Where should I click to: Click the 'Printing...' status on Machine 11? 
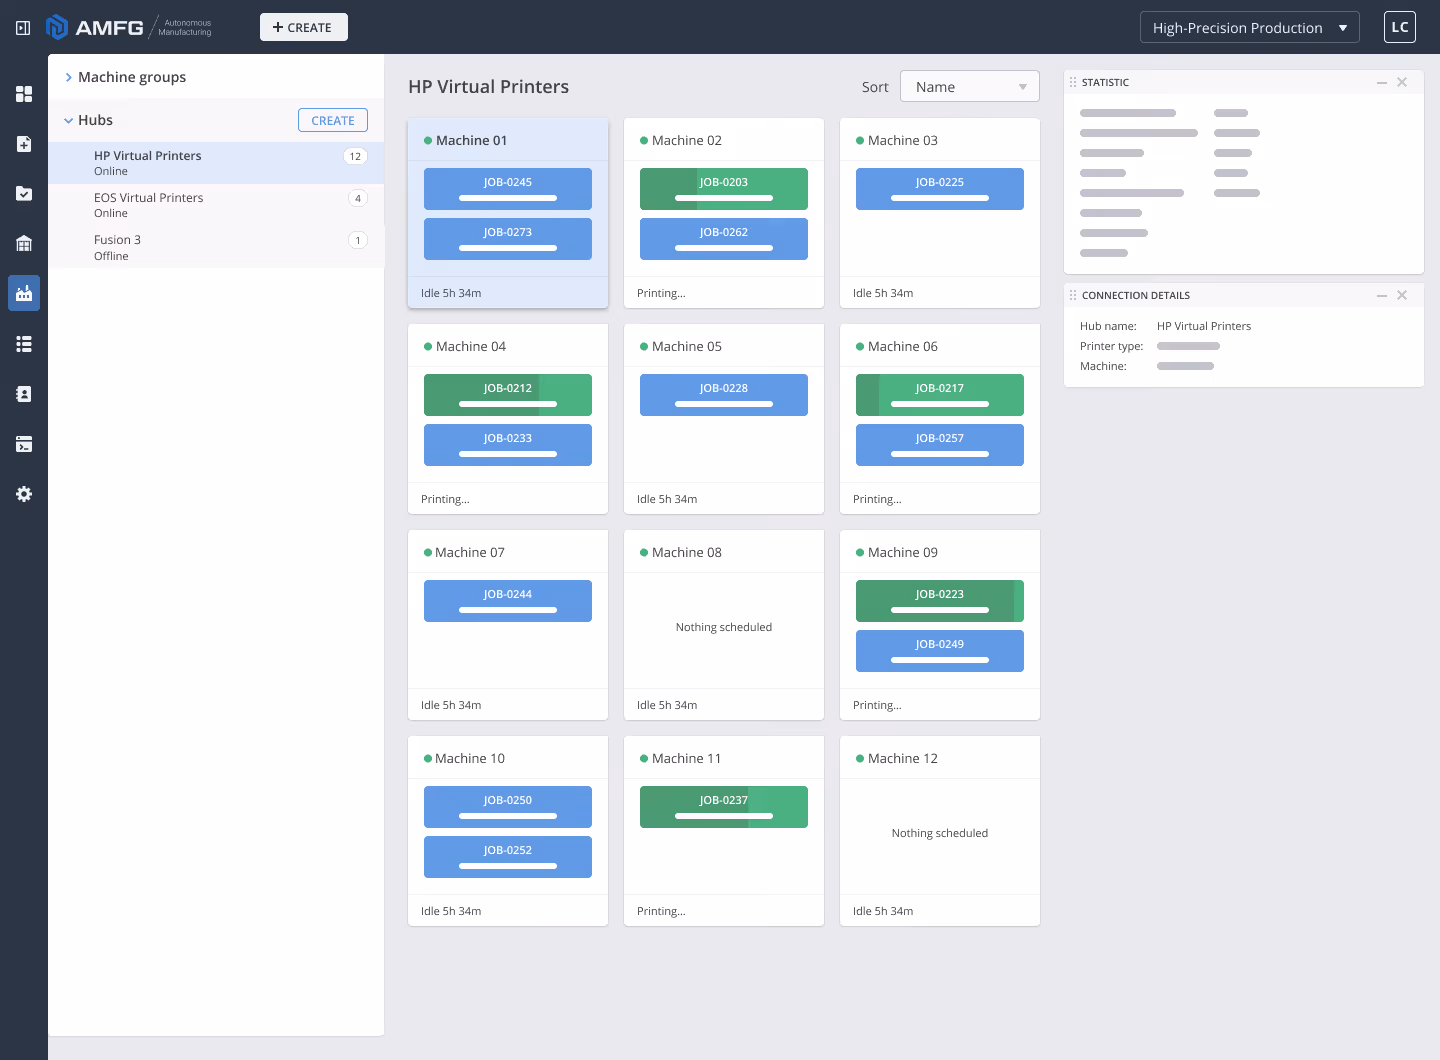point(661,911)
